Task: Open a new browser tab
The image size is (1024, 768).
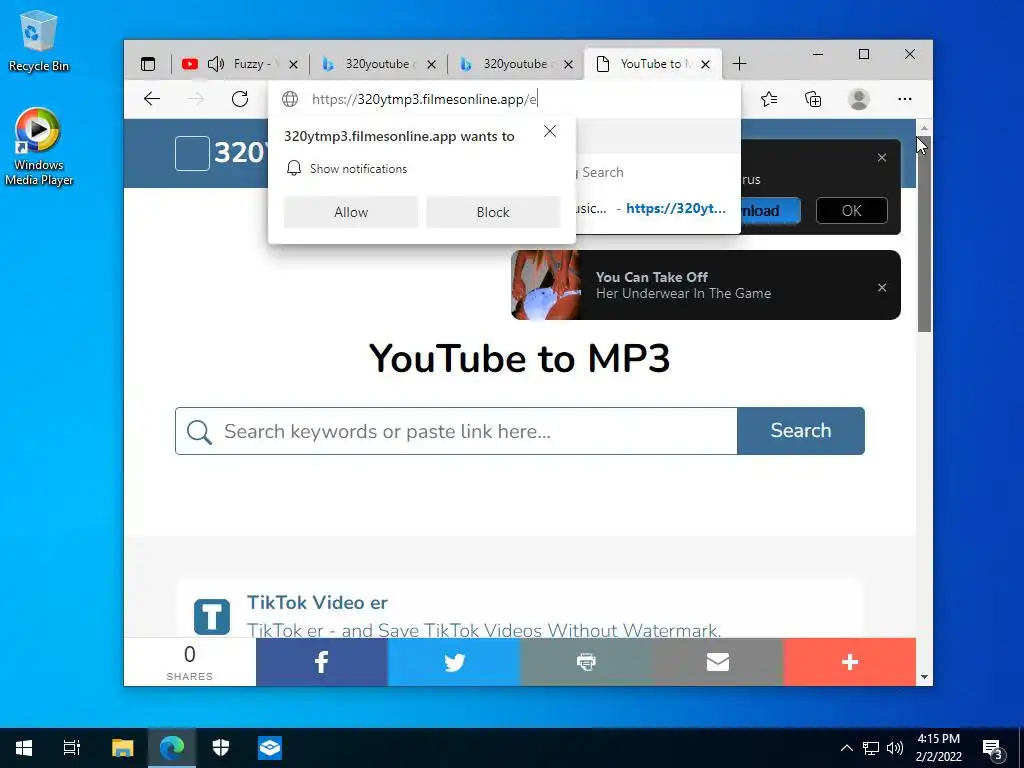Action: 739,64
